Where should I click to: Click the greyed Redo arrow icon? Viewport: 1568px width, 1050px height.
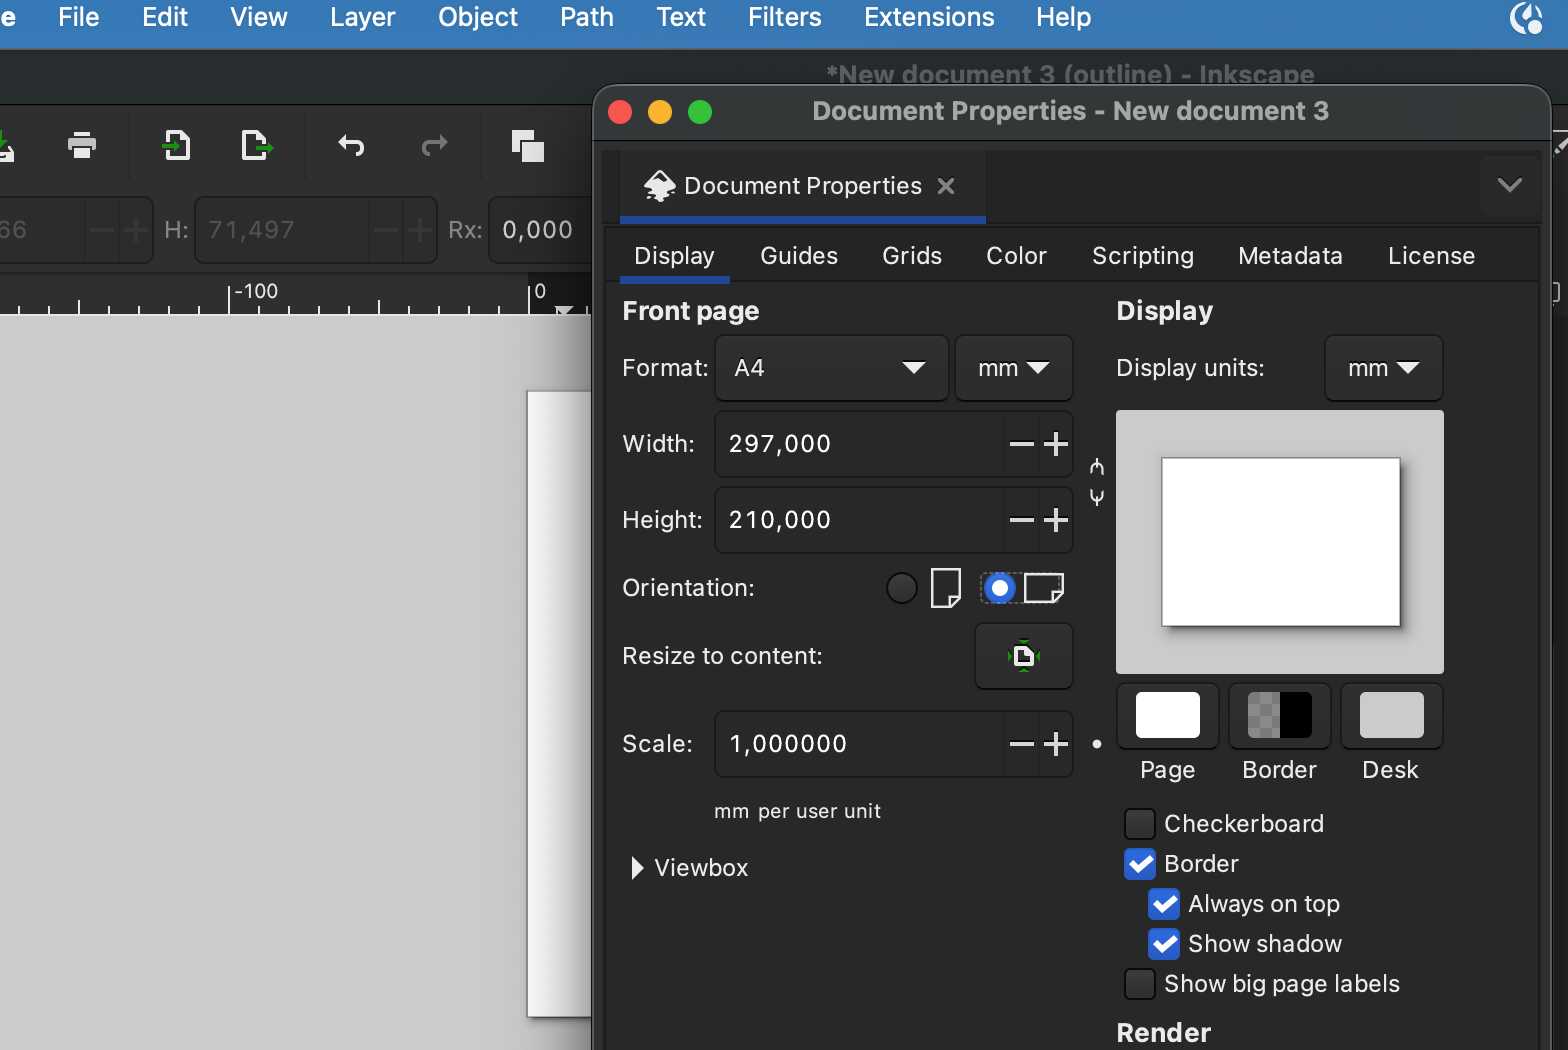(x=434, y=146)
